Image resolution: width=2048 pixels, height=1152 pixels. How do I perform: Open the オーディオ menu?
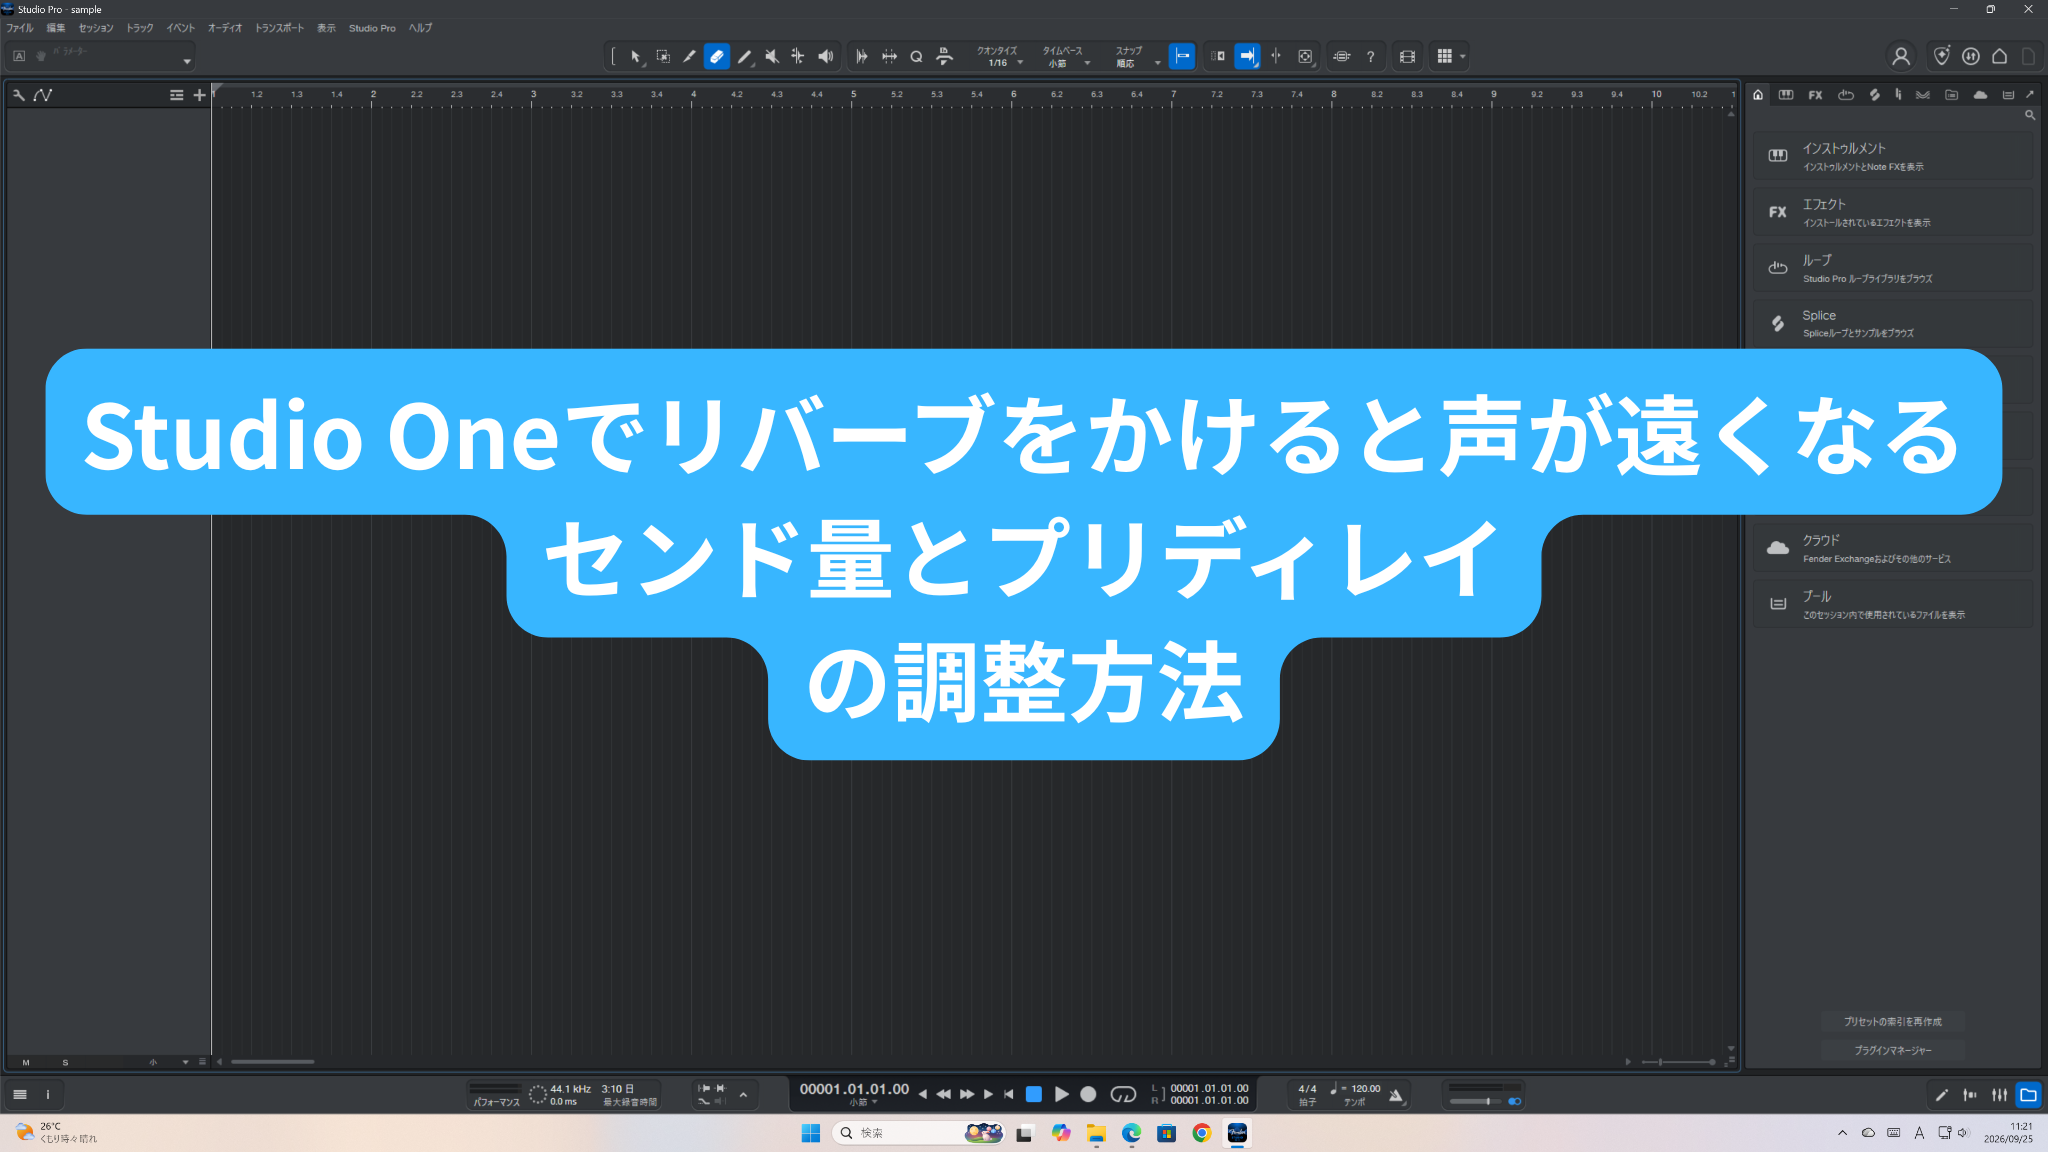(225, 28)
